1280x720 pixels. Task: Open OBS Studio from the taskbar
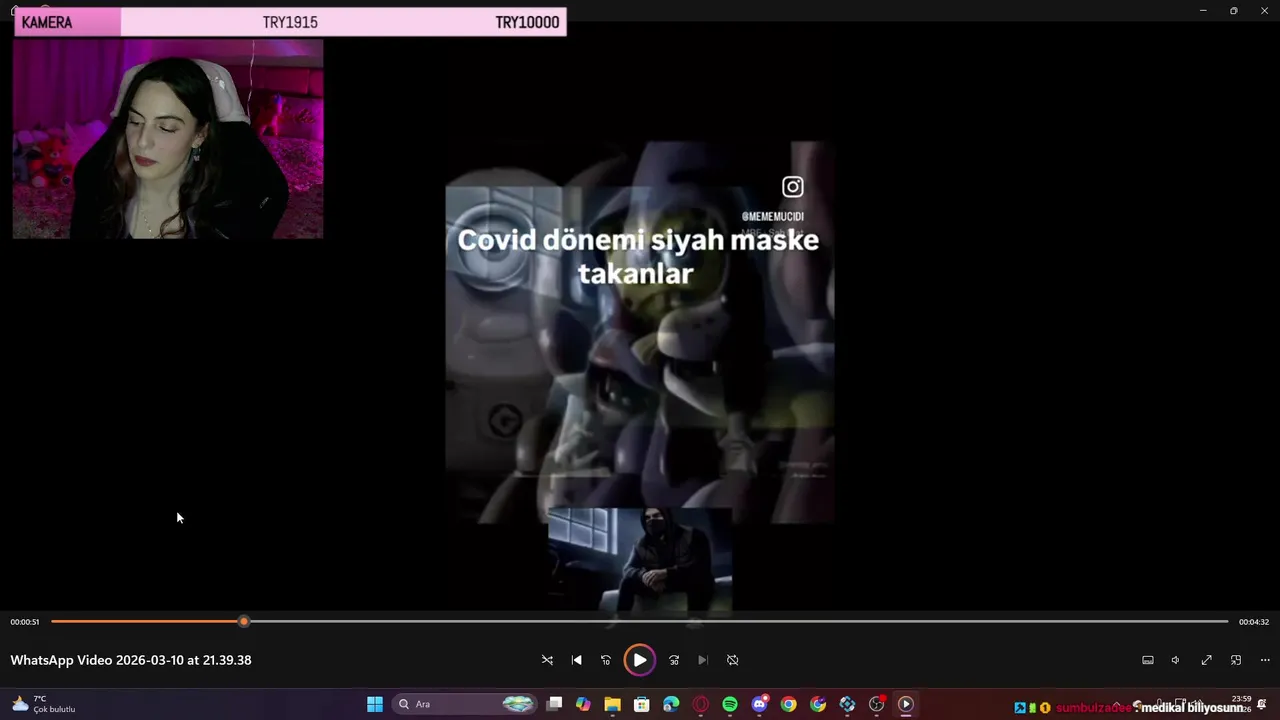tap(877, 704)
